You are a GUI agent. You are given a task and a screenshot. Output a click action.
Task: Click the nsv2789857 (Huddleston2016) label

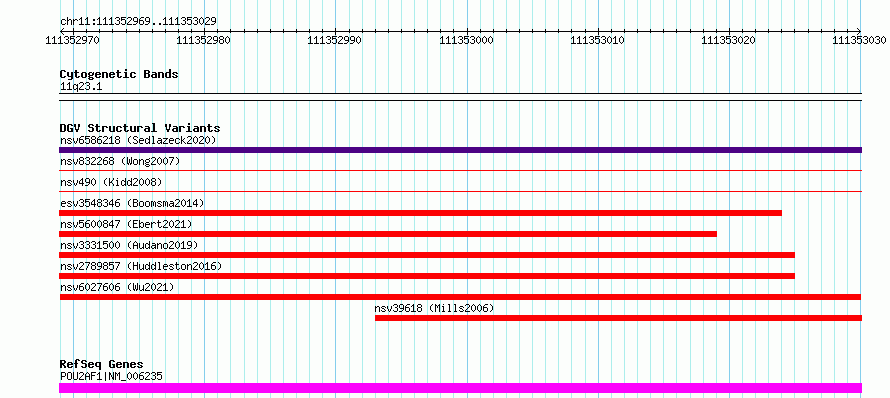tap(141, 266)
